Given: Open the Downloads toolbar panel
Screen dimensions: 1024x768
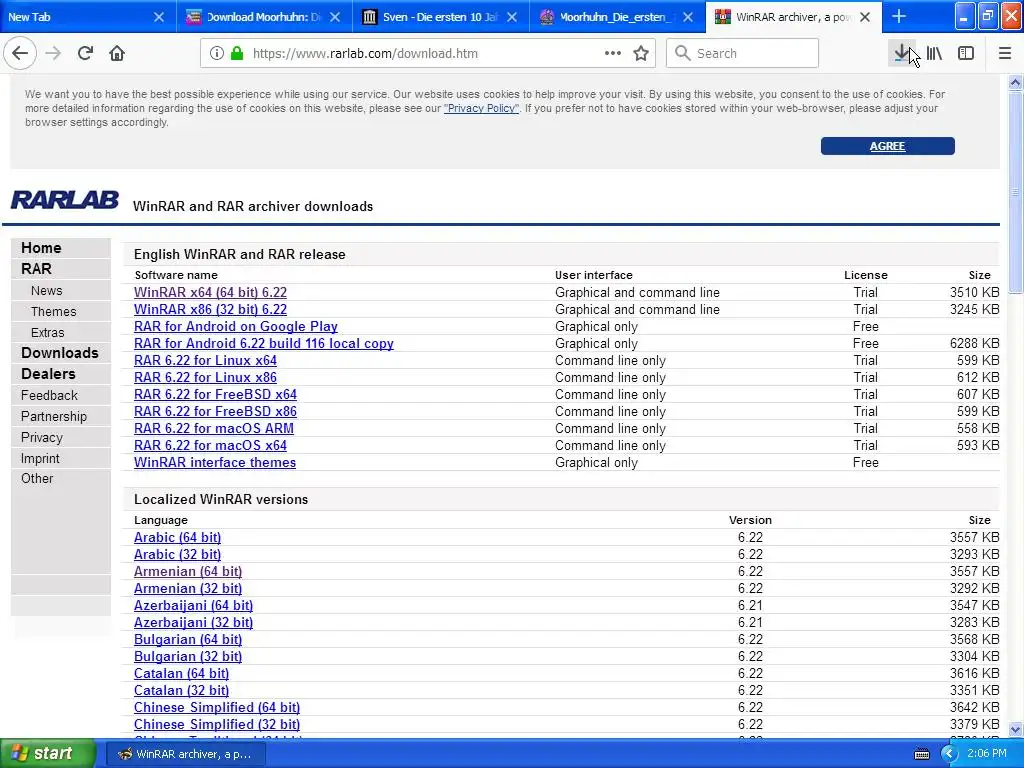Looking at the screenshot, I should point(902,54).
